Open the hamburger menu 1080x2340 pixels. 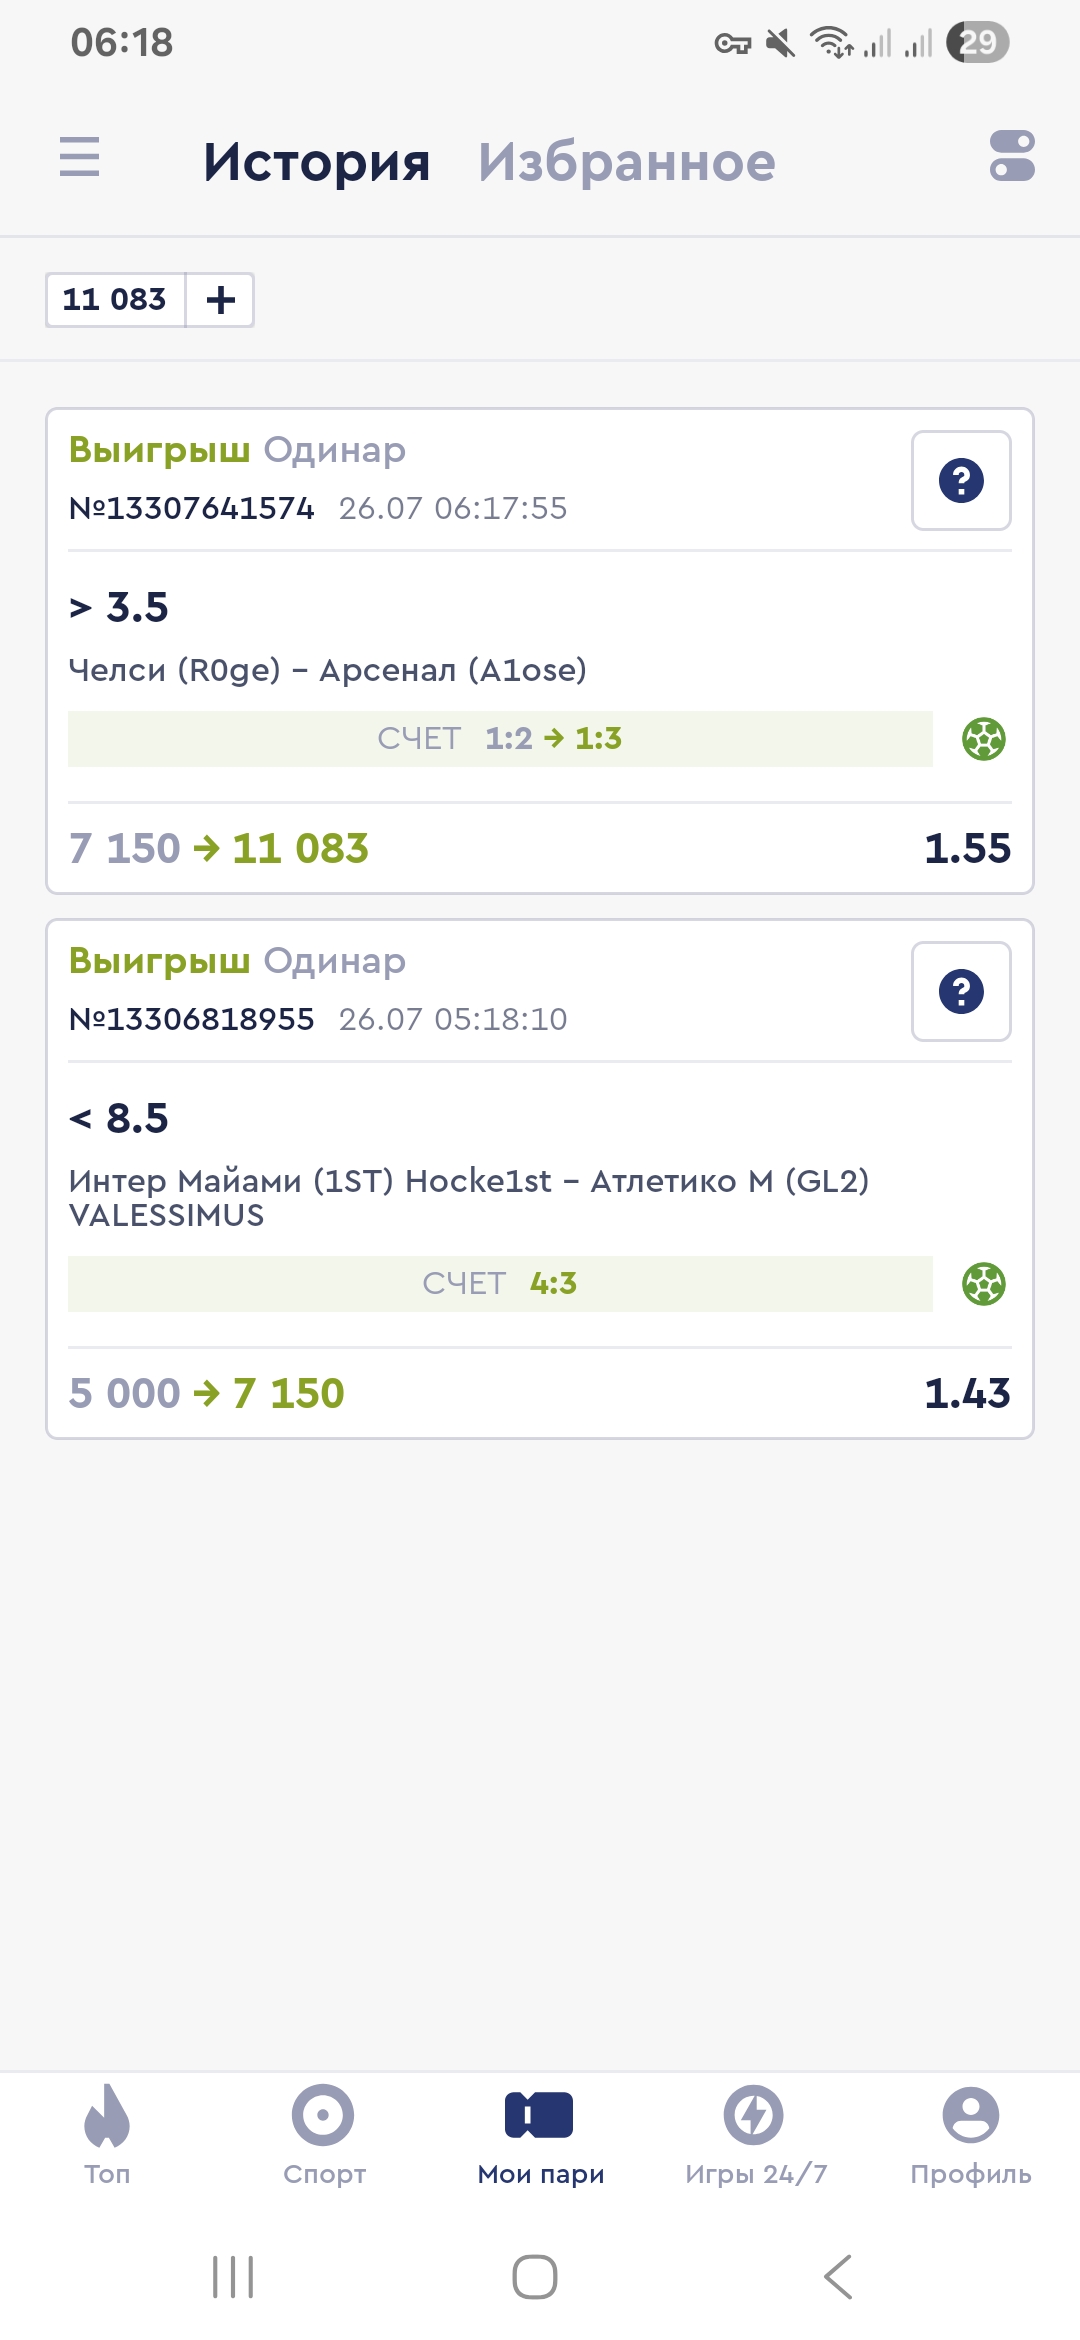80,157
